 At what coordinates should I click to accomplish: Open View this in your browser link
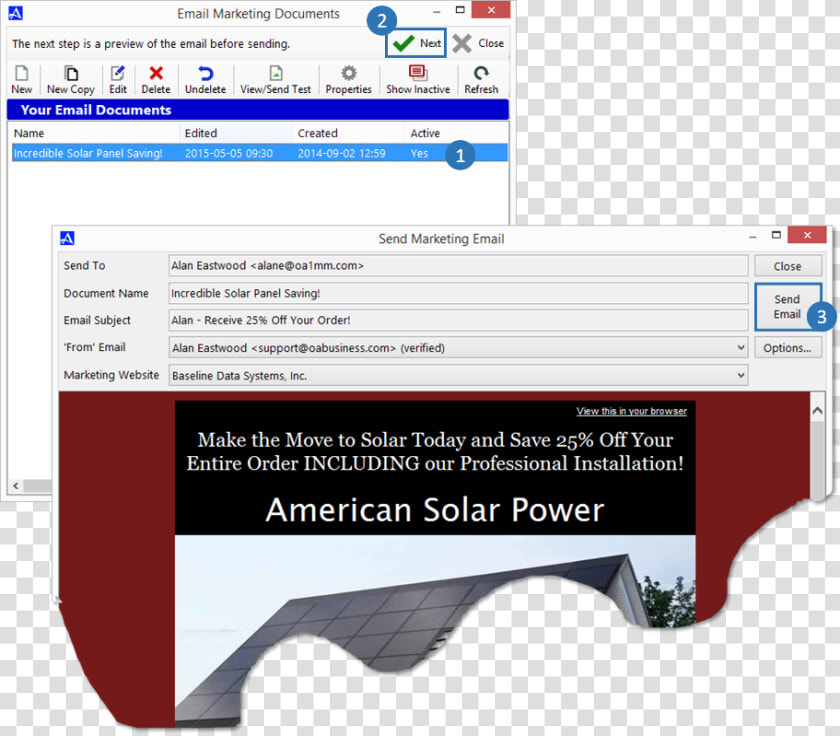(632, 411)
